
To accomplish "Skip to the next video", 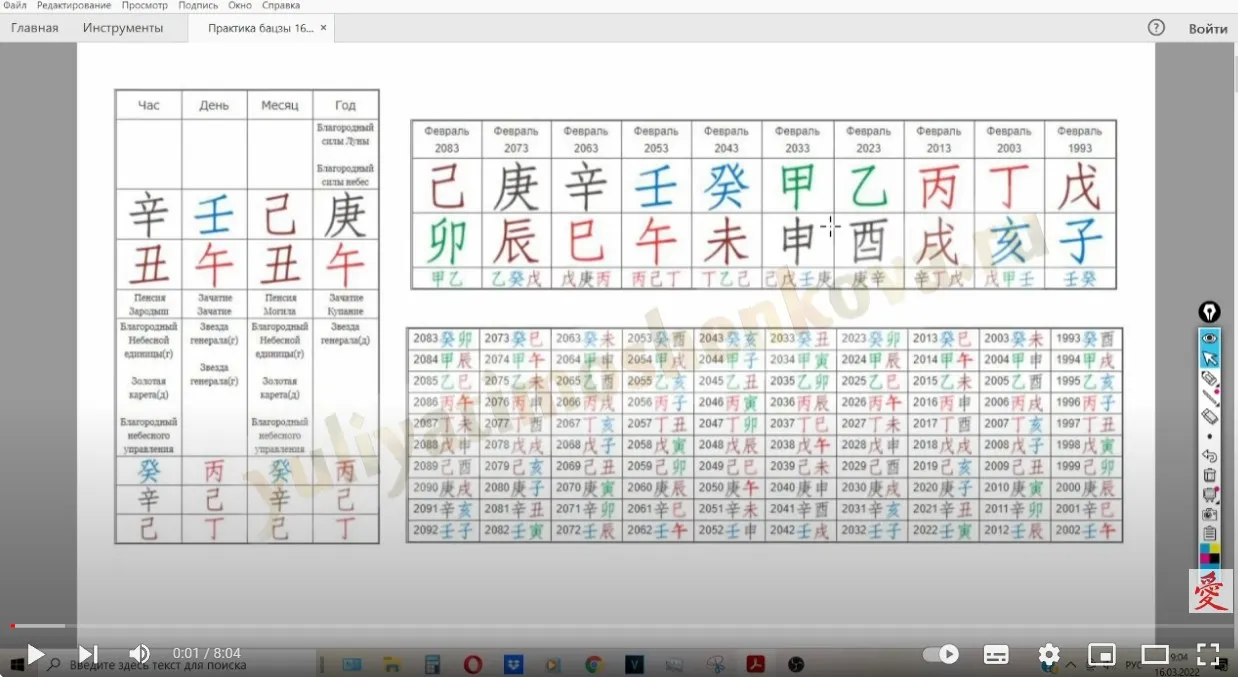I will tap(88, 654).
